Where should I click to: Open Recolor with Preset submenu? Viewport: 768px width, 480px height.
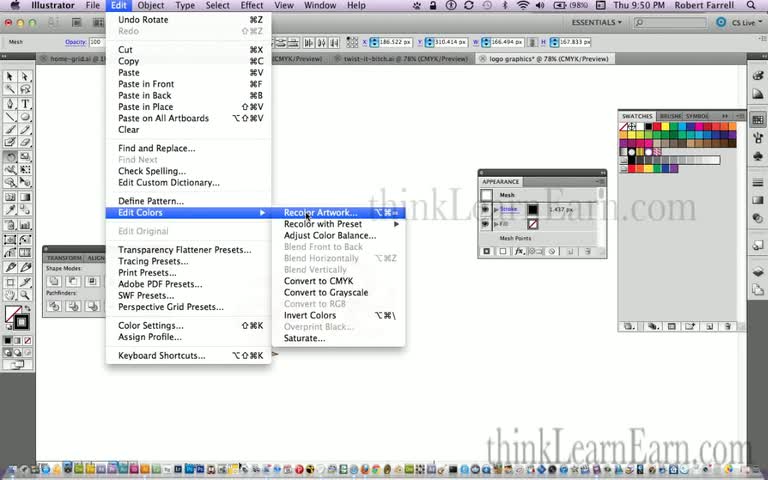(338, 224)
